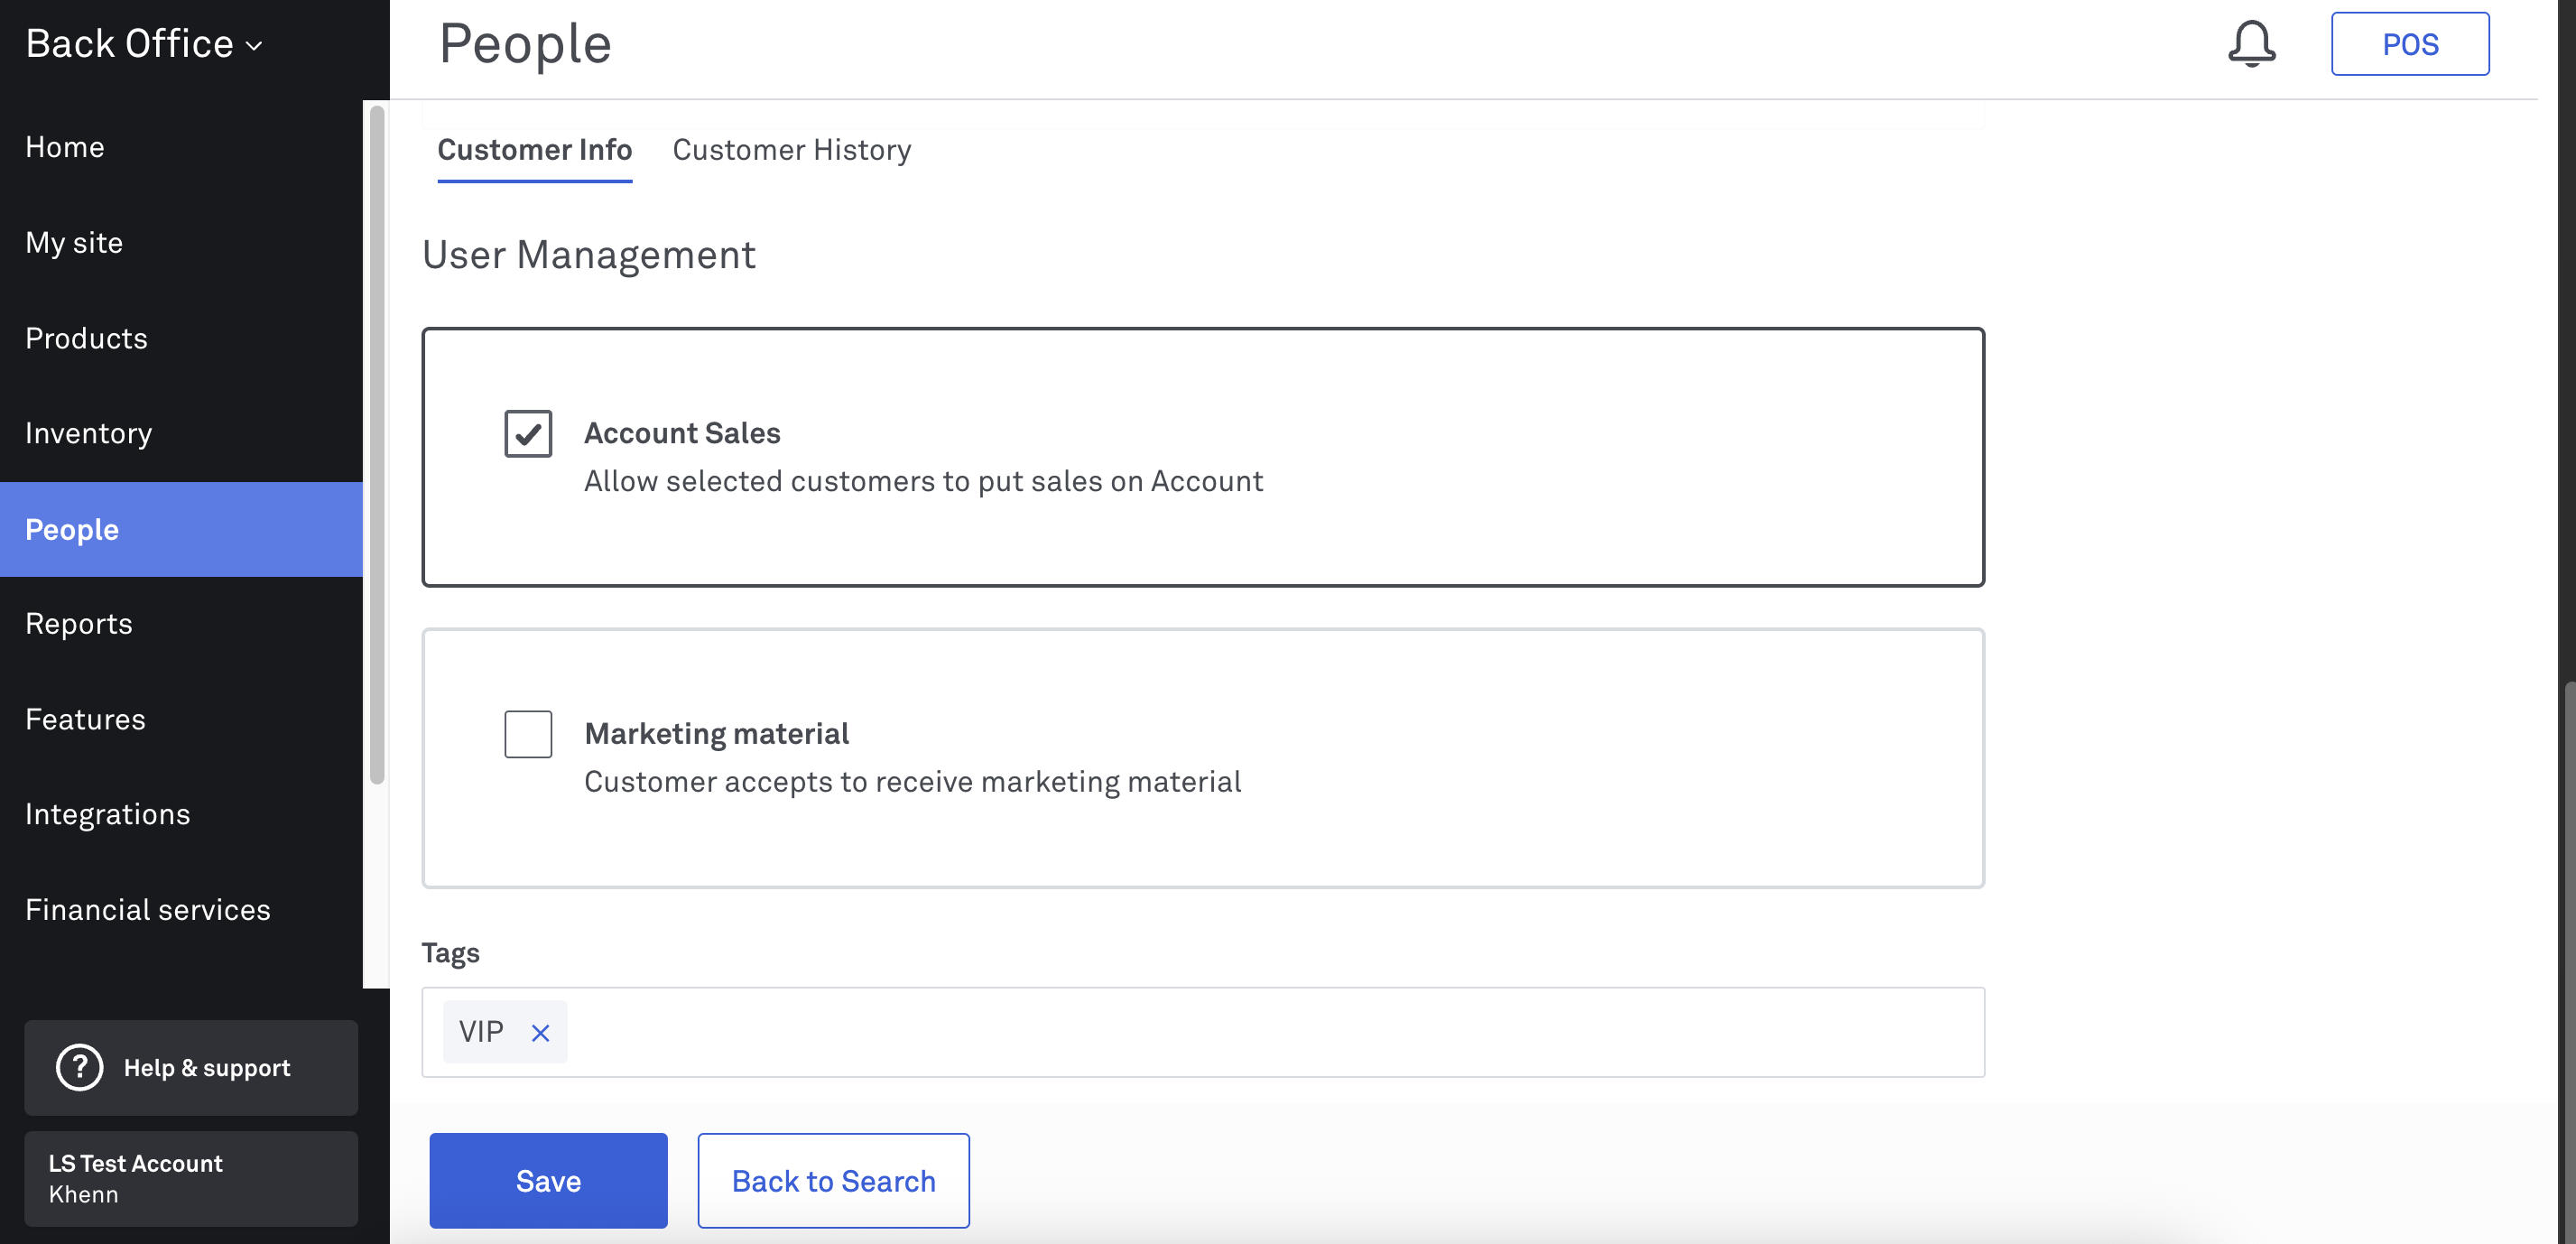Remove the VIP tag with the x icon
This screenshot has width=2576, height=1244.
(540, 1032)
